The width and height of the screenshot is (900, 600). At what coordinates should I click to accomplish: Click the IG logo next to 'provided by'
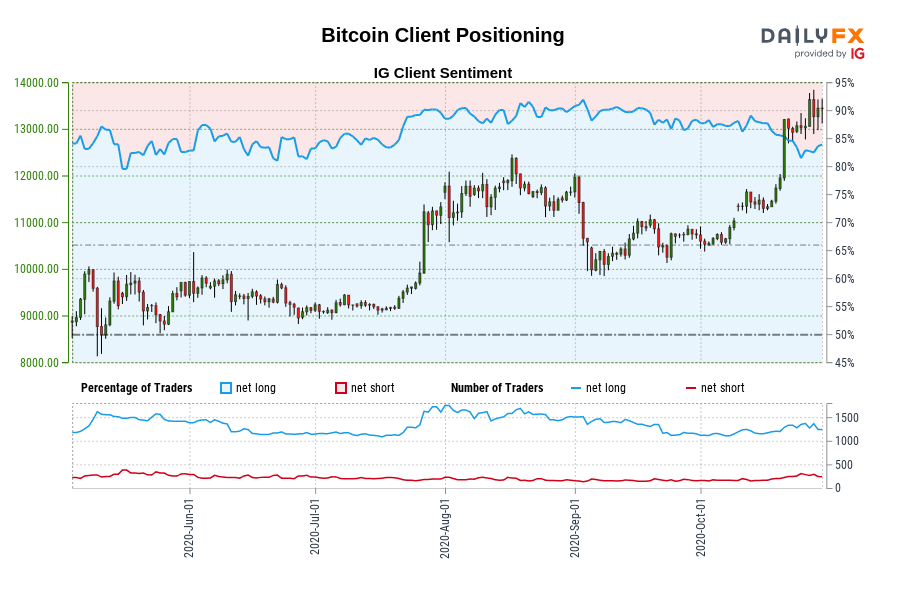(x=858, y=53)
